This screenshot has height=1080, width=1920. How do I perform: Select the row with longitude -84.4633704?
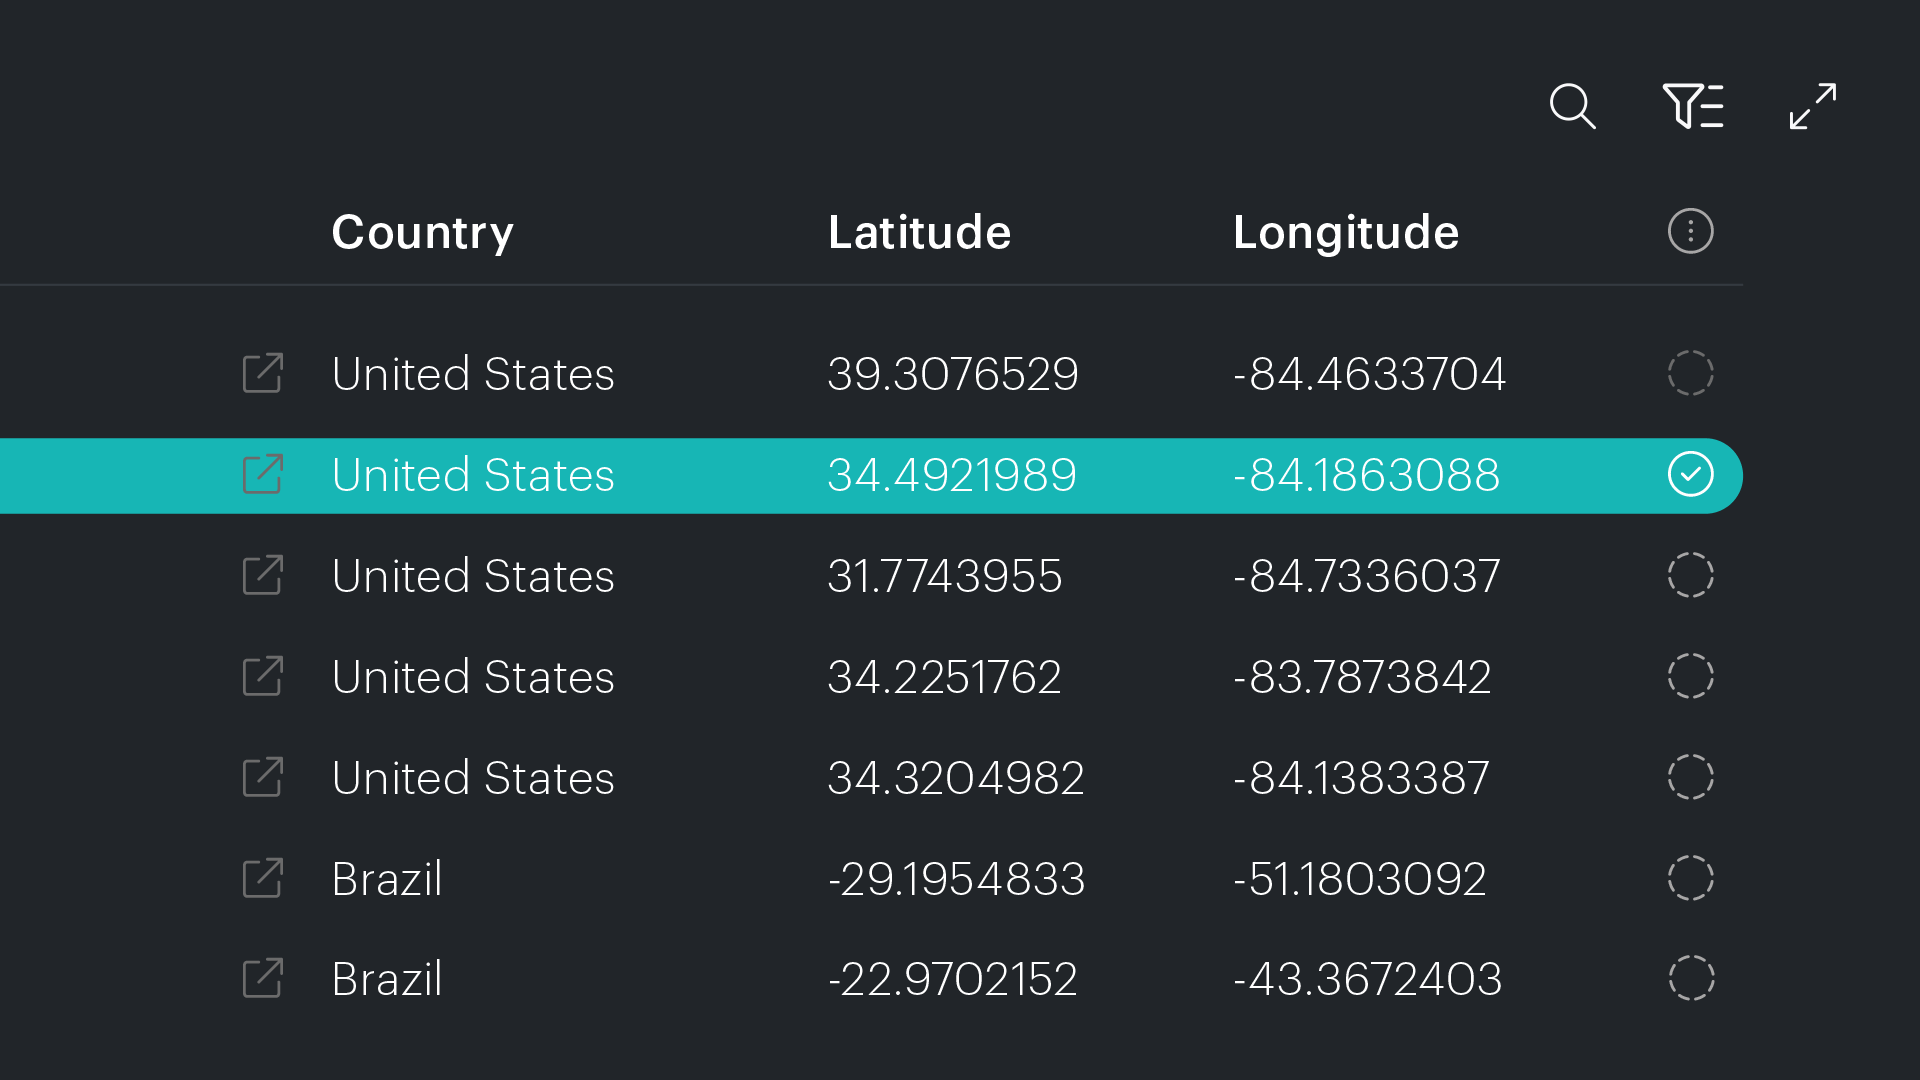click(x=1690, y=373)
